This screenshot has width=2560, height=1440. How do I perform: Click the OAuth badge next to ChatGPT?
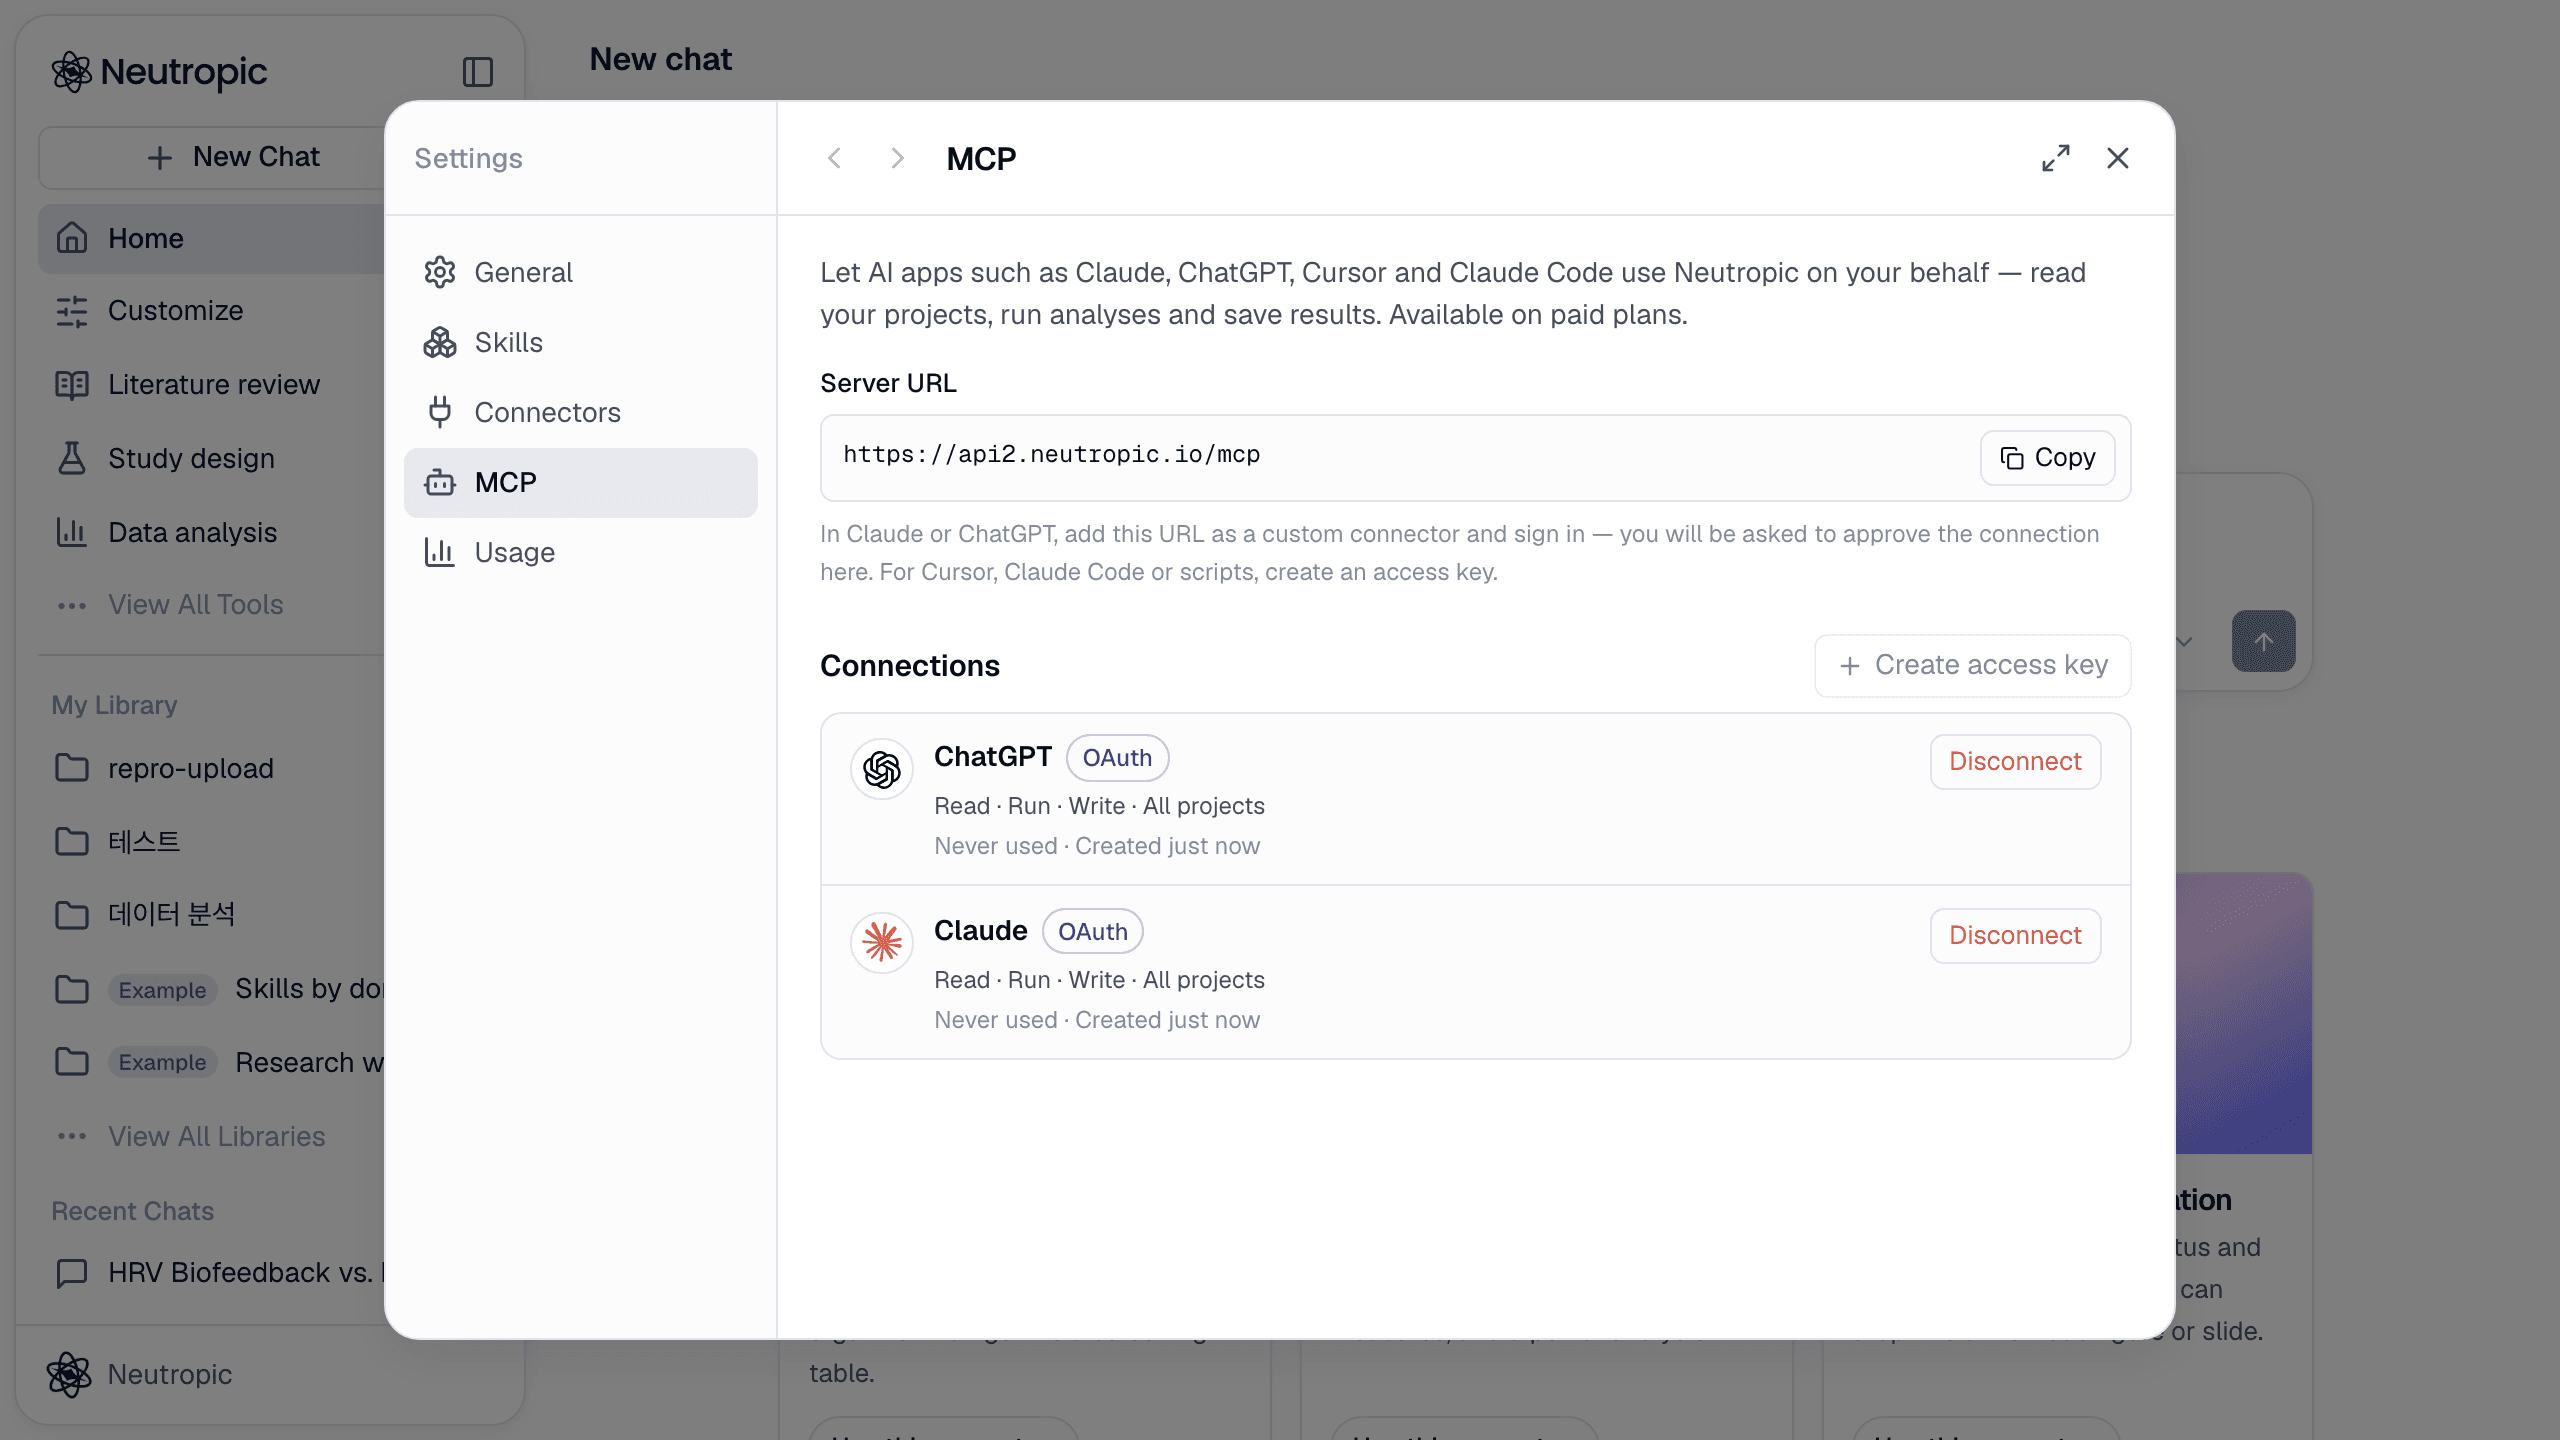(x=1117, y=758)
